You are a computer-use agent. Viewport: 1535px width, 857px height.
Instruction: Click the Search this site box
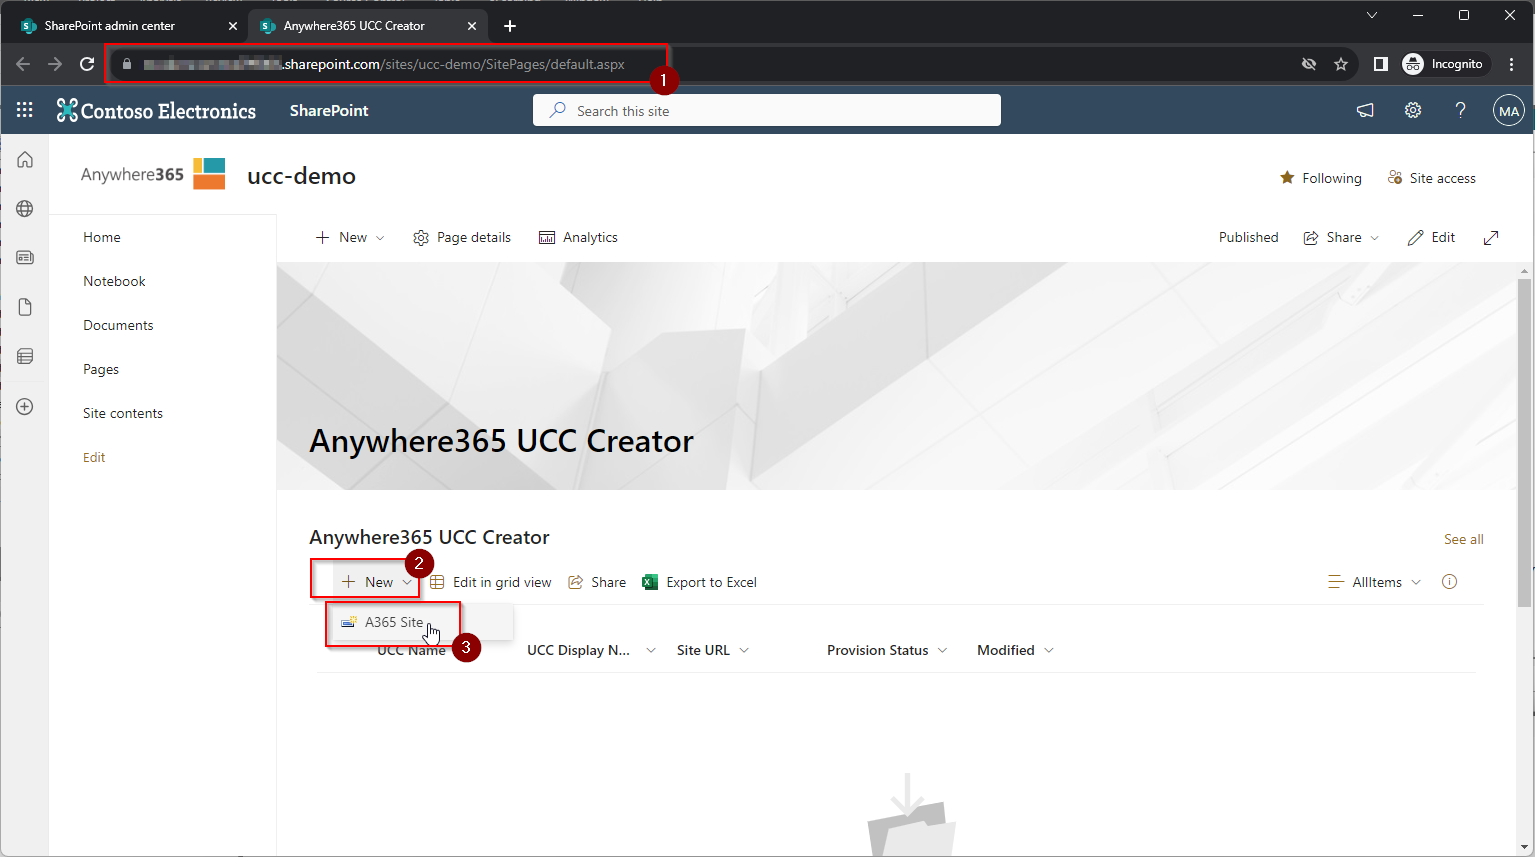pos(766,111)
